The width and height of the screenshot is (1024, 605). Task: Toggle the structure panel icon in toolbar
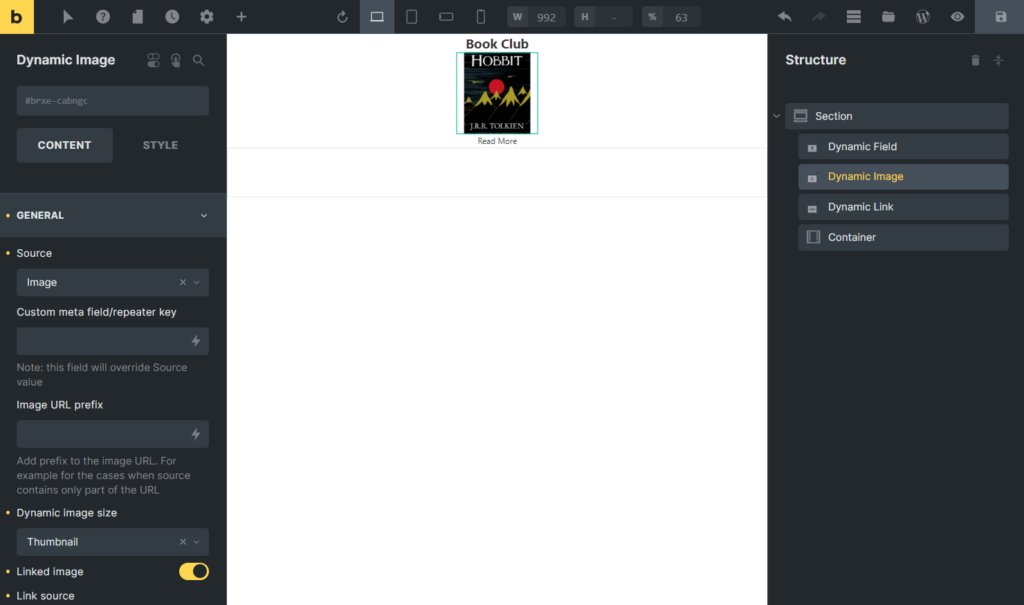[x=854, y=17]
